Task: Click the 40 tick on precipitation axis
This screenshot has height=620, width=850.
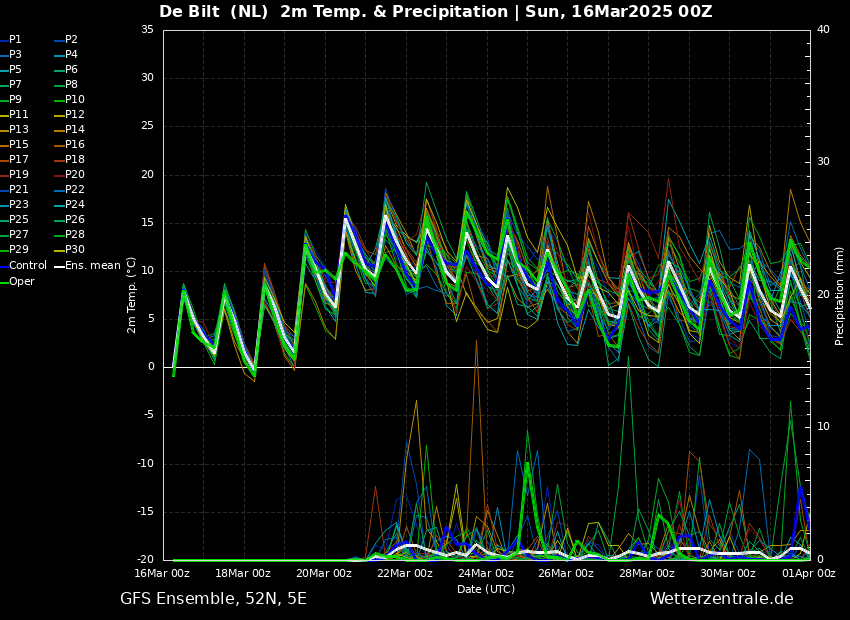Action: click(x=823, y=30)
